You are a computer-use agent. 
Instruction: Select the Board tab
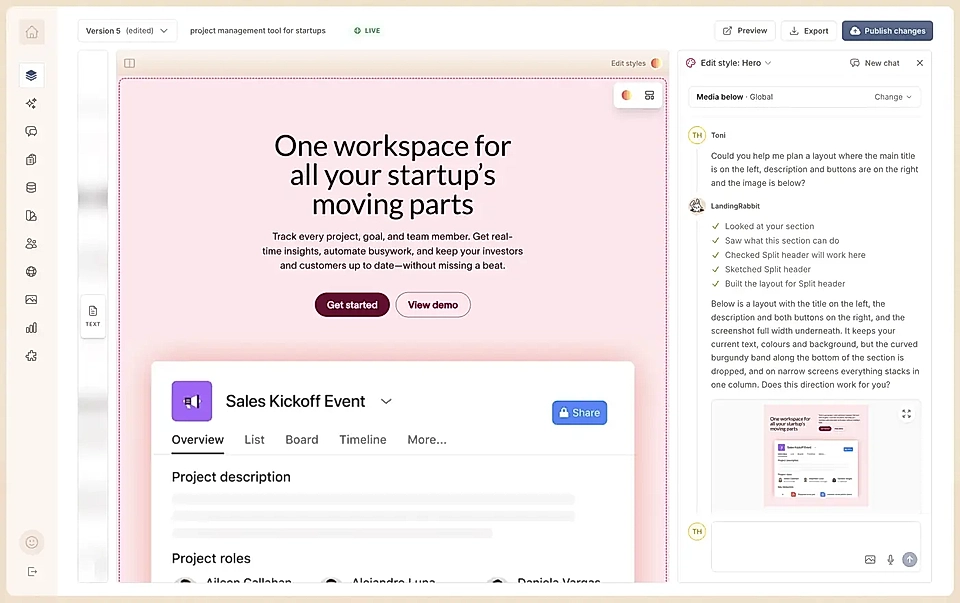tap(302, 440)
